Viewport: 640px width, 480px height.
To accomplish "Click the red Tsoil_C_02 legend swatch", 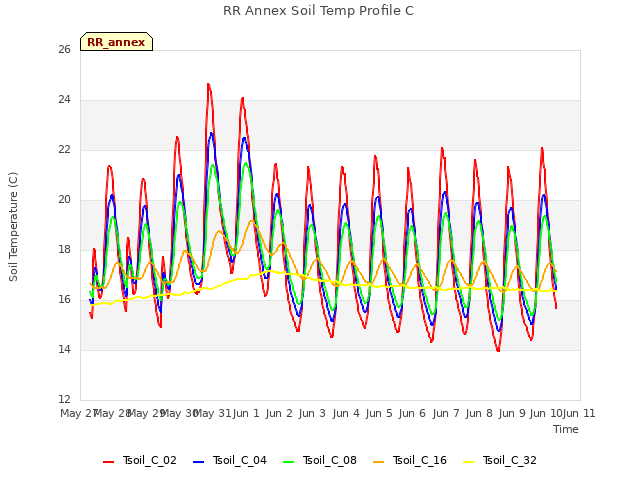I will pos(109,462).
